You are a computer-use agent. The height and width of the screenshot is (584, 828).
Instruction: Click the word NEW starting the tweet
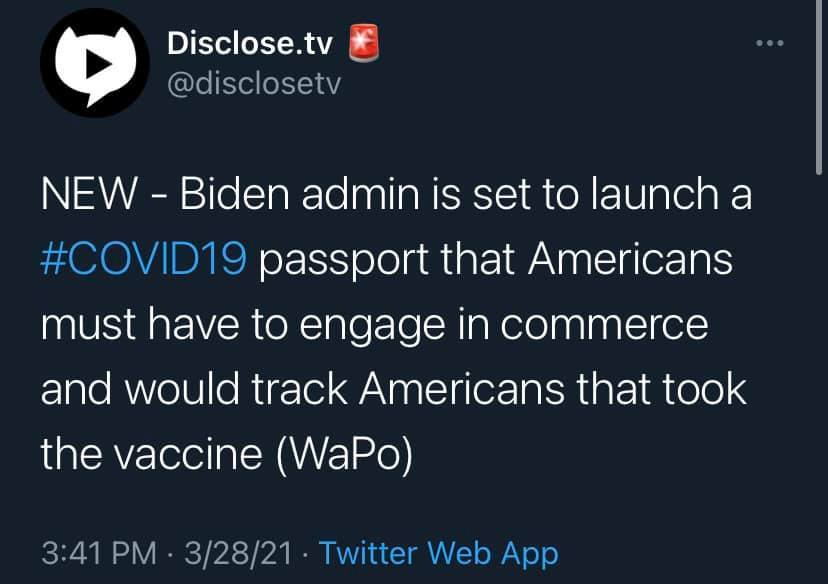click(x=89, y=194)
